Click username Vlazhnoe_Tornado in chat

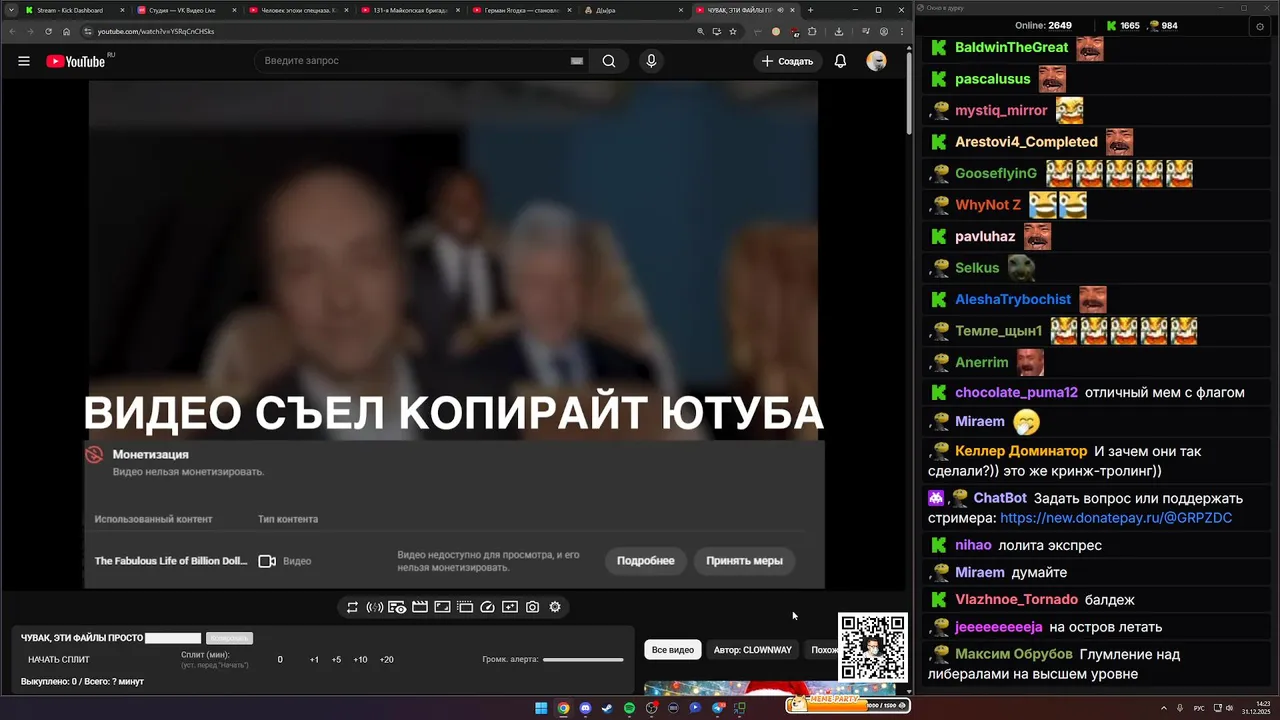(1016, 600)
